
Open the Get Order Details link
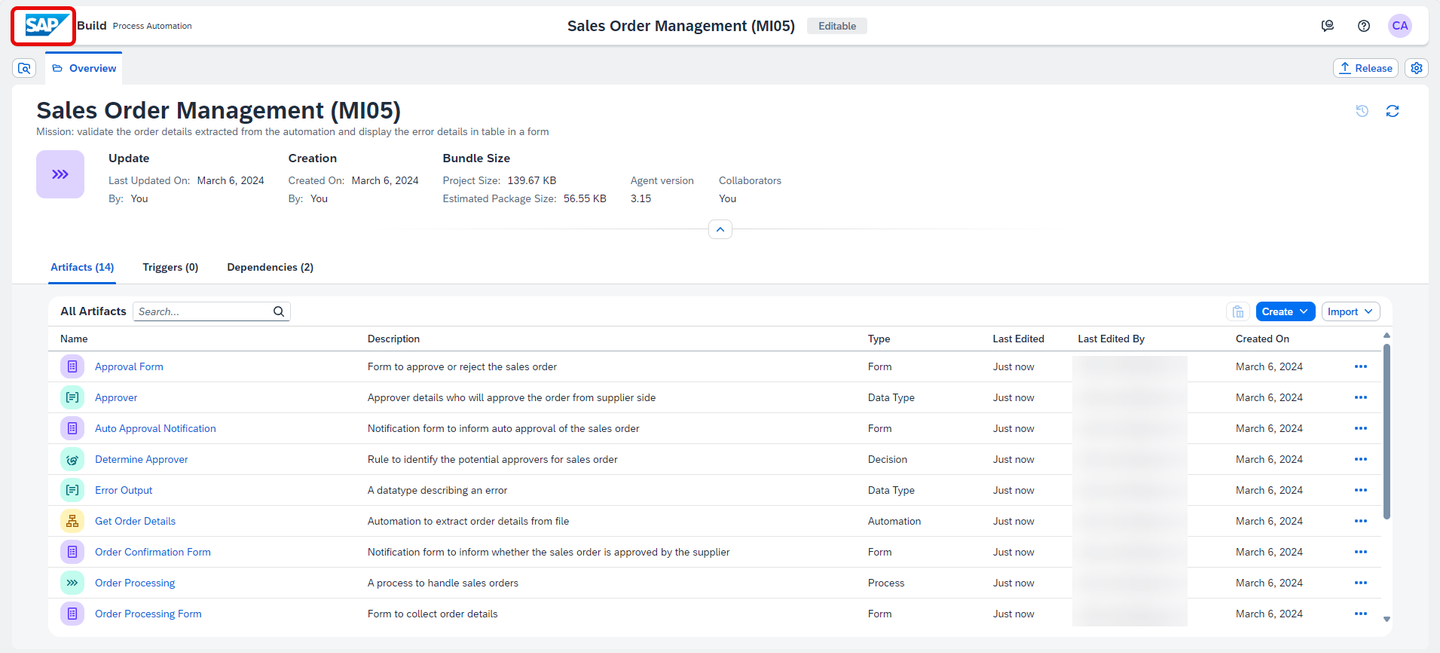[x=135, y=521]
